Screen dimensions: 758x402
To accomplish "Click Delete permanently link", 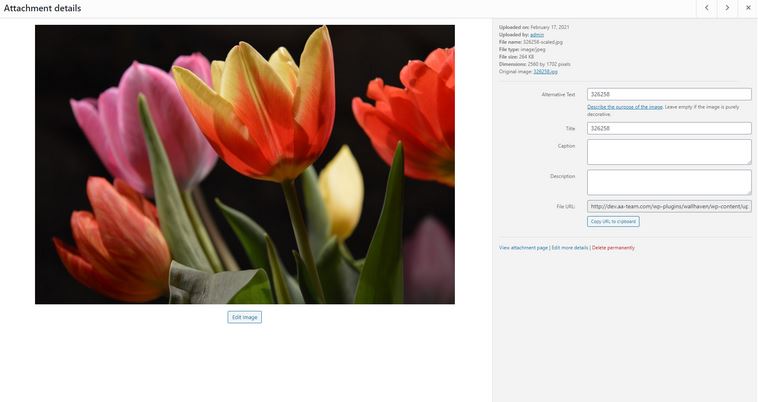I will click(x=613, y=247).
